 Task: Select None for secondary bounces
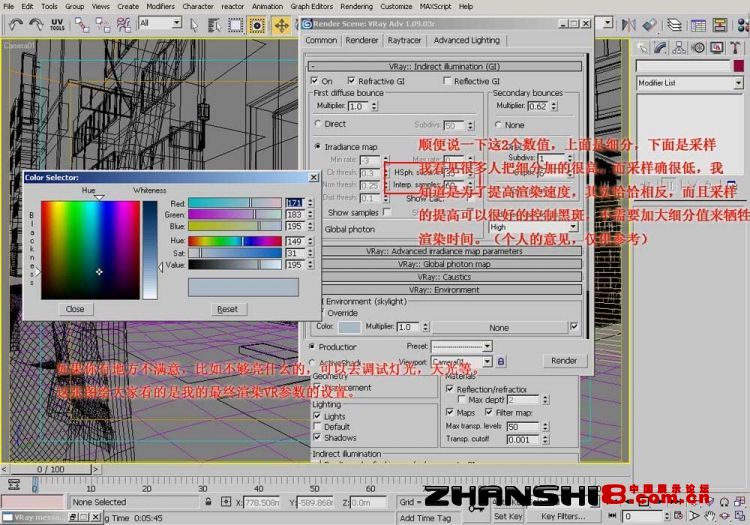[x=498, y=124]
